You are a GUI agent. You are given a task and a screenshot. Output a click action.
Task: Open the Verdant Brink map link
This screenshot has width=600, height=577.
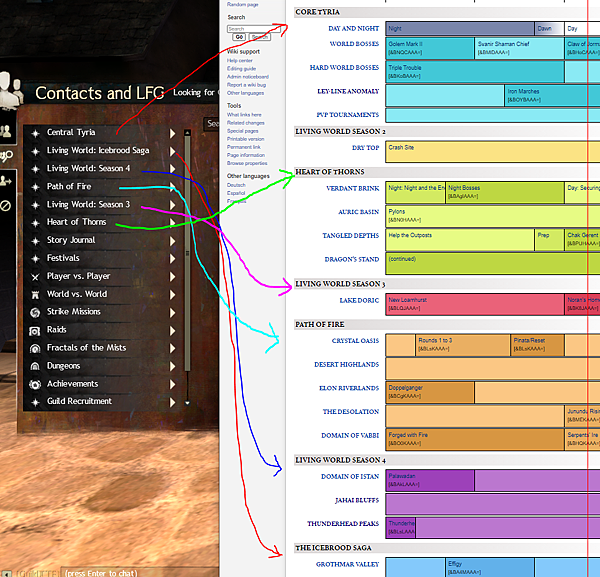point(352,188)
